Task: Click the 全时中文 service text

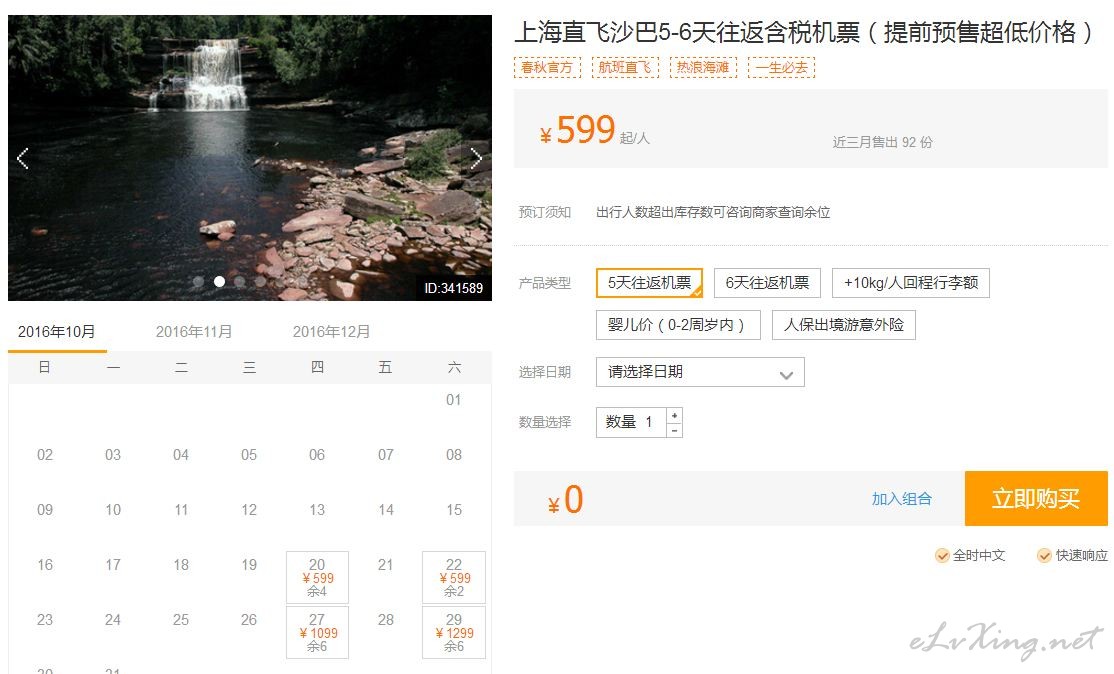Action: pyautogui.click(x=979, y=555)
